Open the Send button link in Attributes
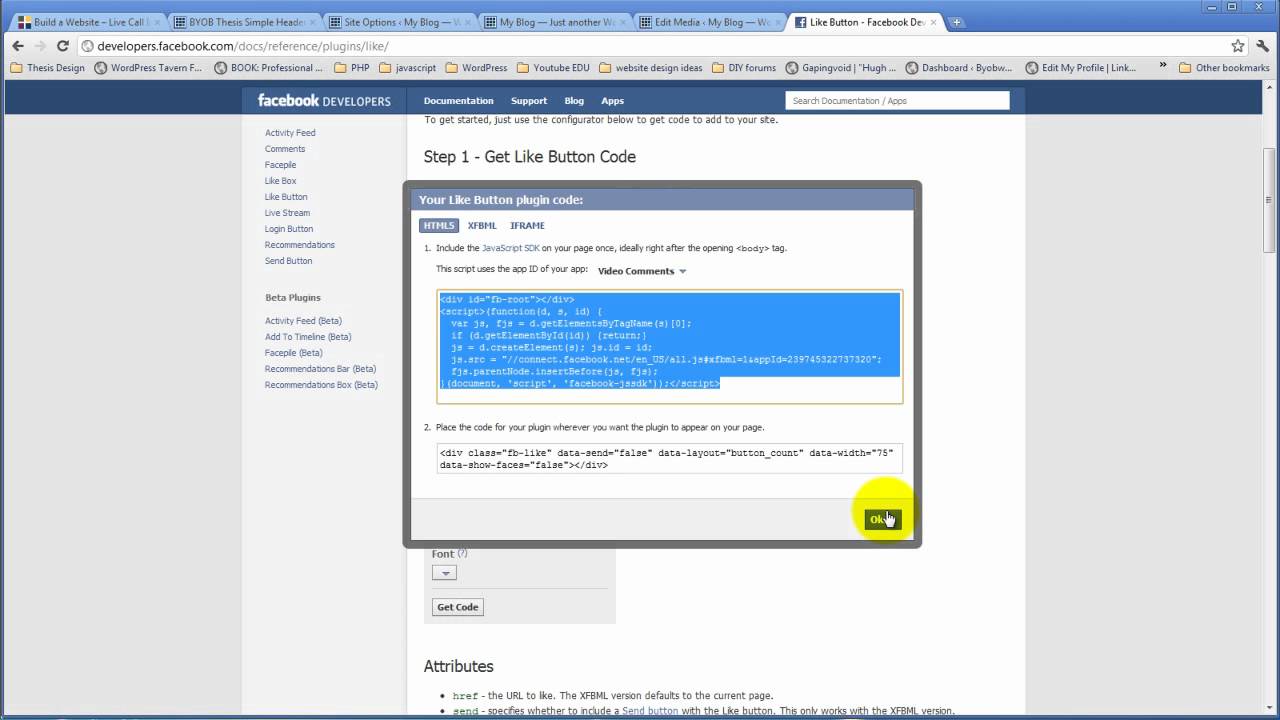The height and width of the screenshot is (720, 1280). (650, 711)
